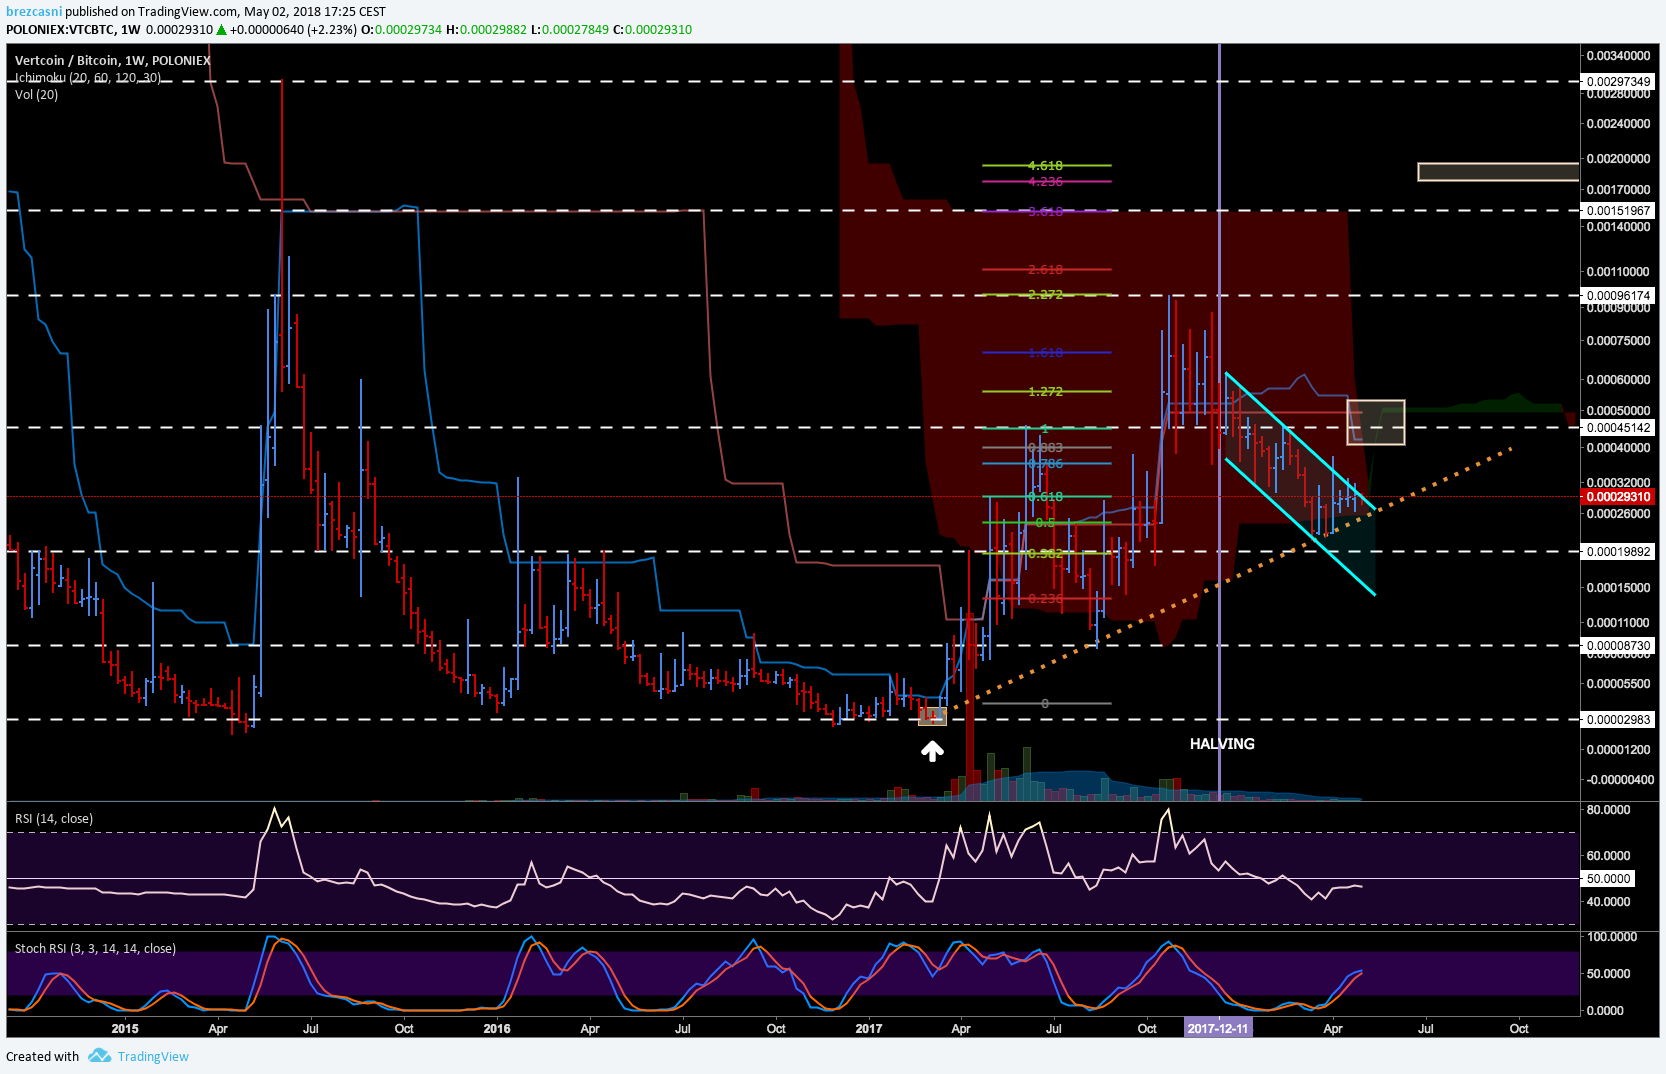This screenshot has height=1074, width=1666.
Task: Click the 2.272 Fibonacci extension label
Action: (1045, 295)
